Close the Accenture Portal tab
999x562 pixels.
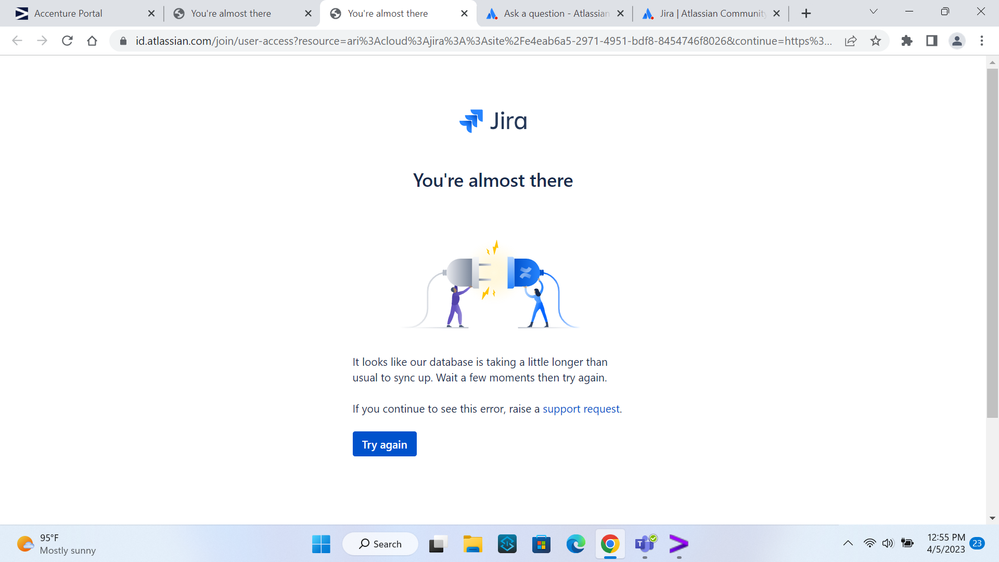pos(151,13)
